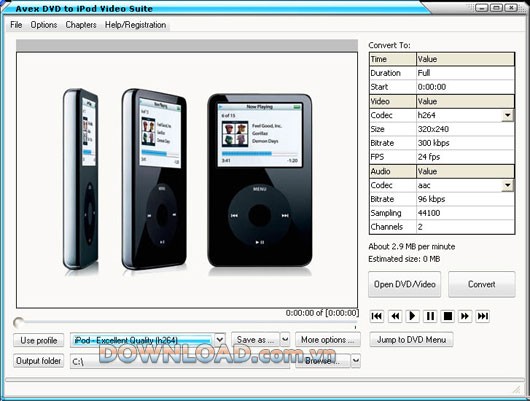Maximize the Avex window
Viewport: 530px width, 401px height.
click(x=496, y=7)
